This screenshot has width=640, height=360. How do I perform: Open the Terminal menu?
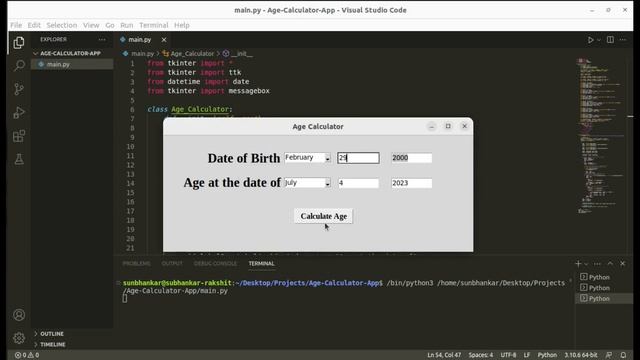point(153,25)
